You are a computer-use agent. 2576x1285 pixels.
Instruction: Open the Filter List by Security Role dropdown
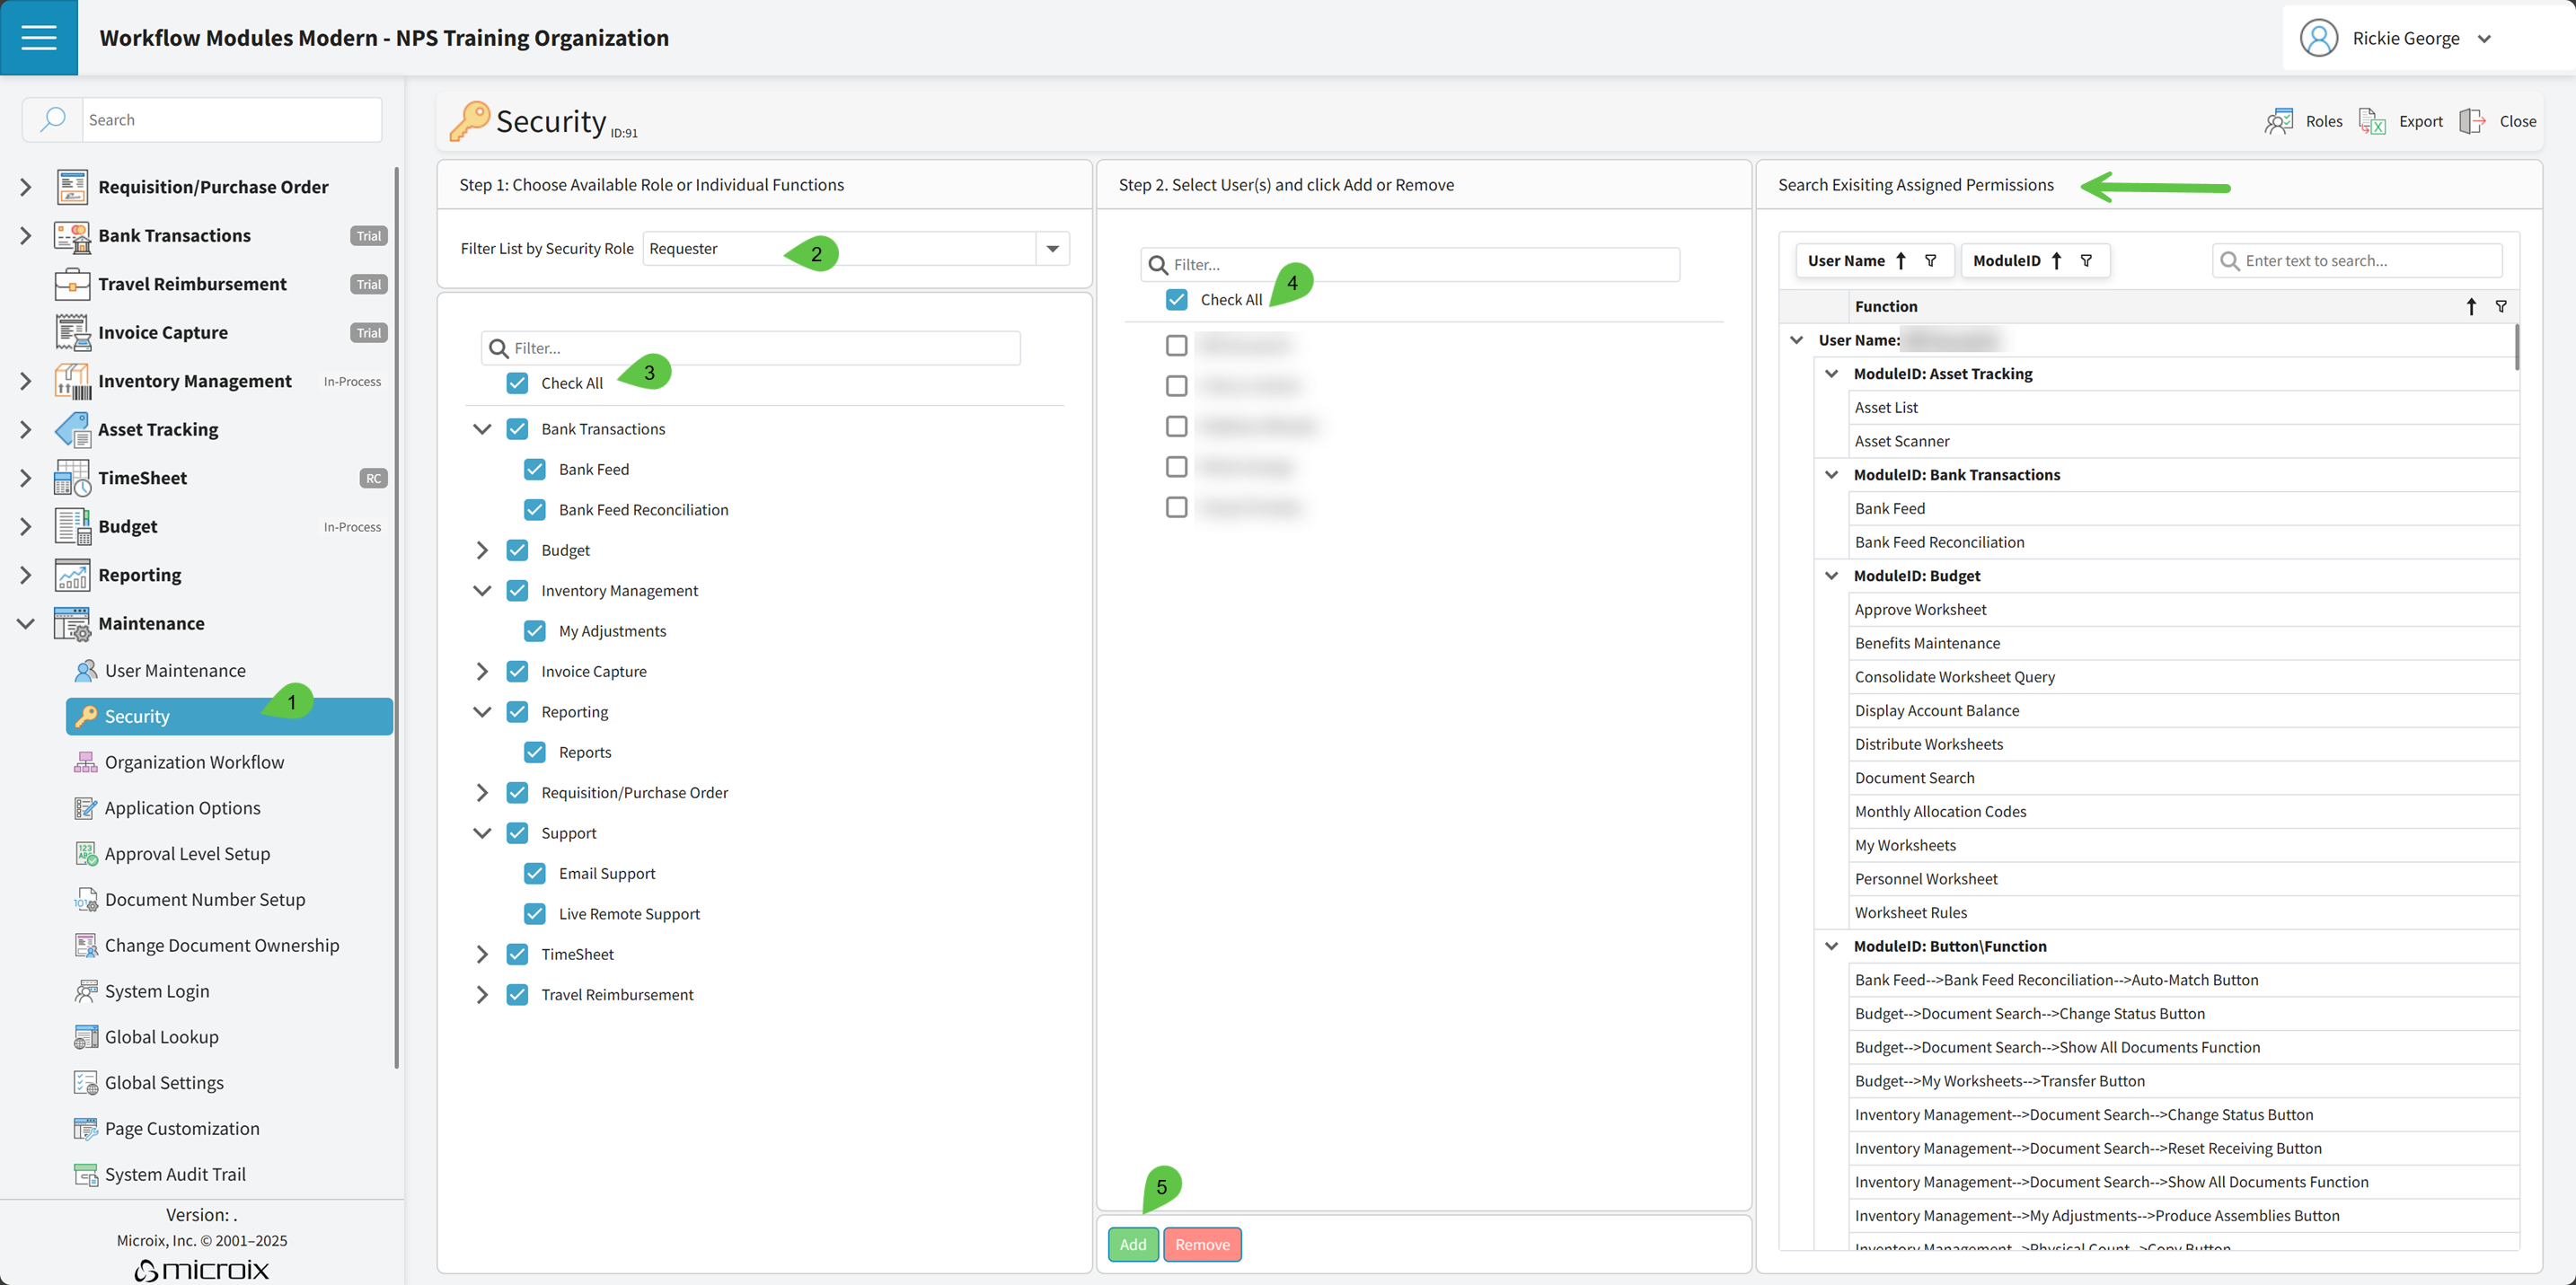pyautogui.click(x=1053, y=248)
